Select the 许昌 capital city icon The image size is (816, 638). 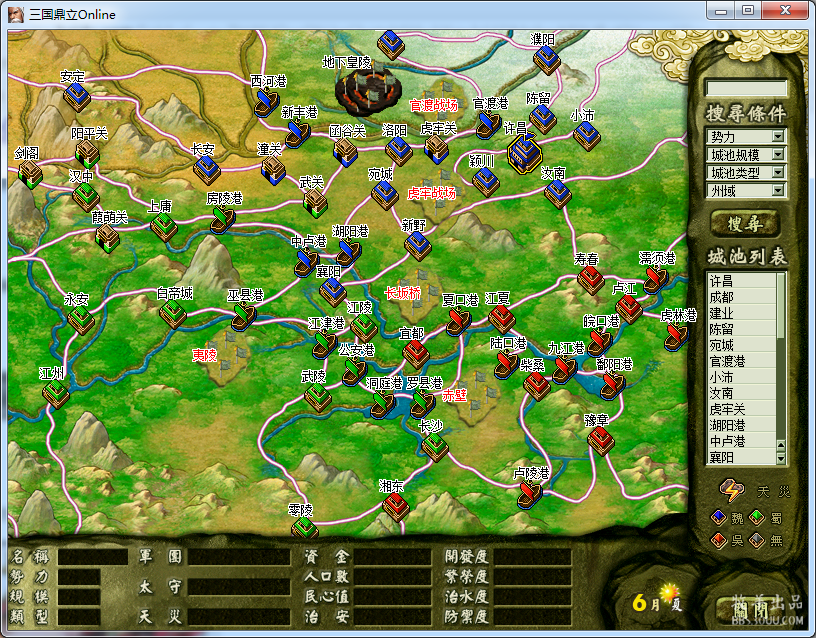tap(525, 152)
